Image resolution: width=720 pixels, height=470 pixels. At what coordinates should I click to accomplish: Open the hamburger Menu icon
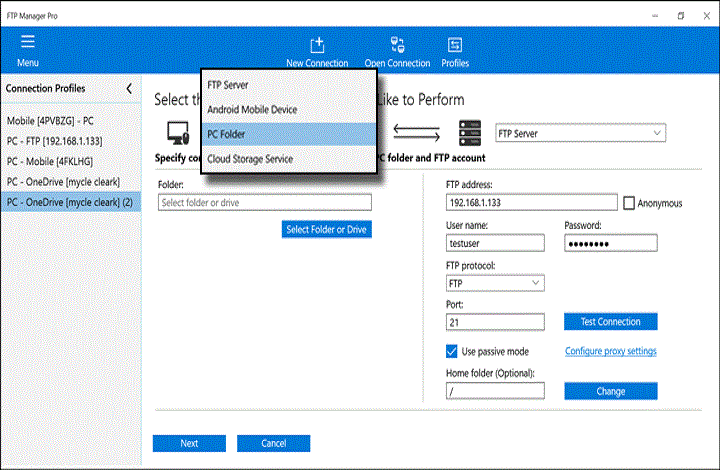tap(27, 42)
